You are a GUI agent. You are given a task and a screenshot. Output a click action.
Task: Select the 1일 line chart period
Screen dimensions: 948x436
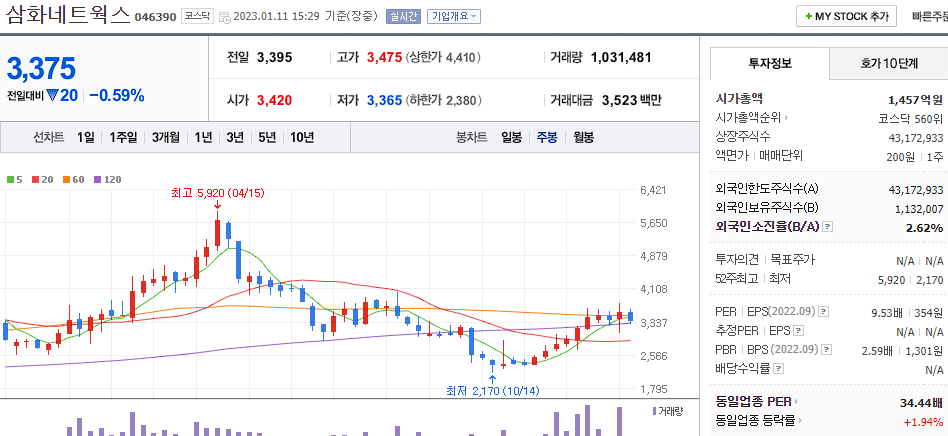coord(85,137)
